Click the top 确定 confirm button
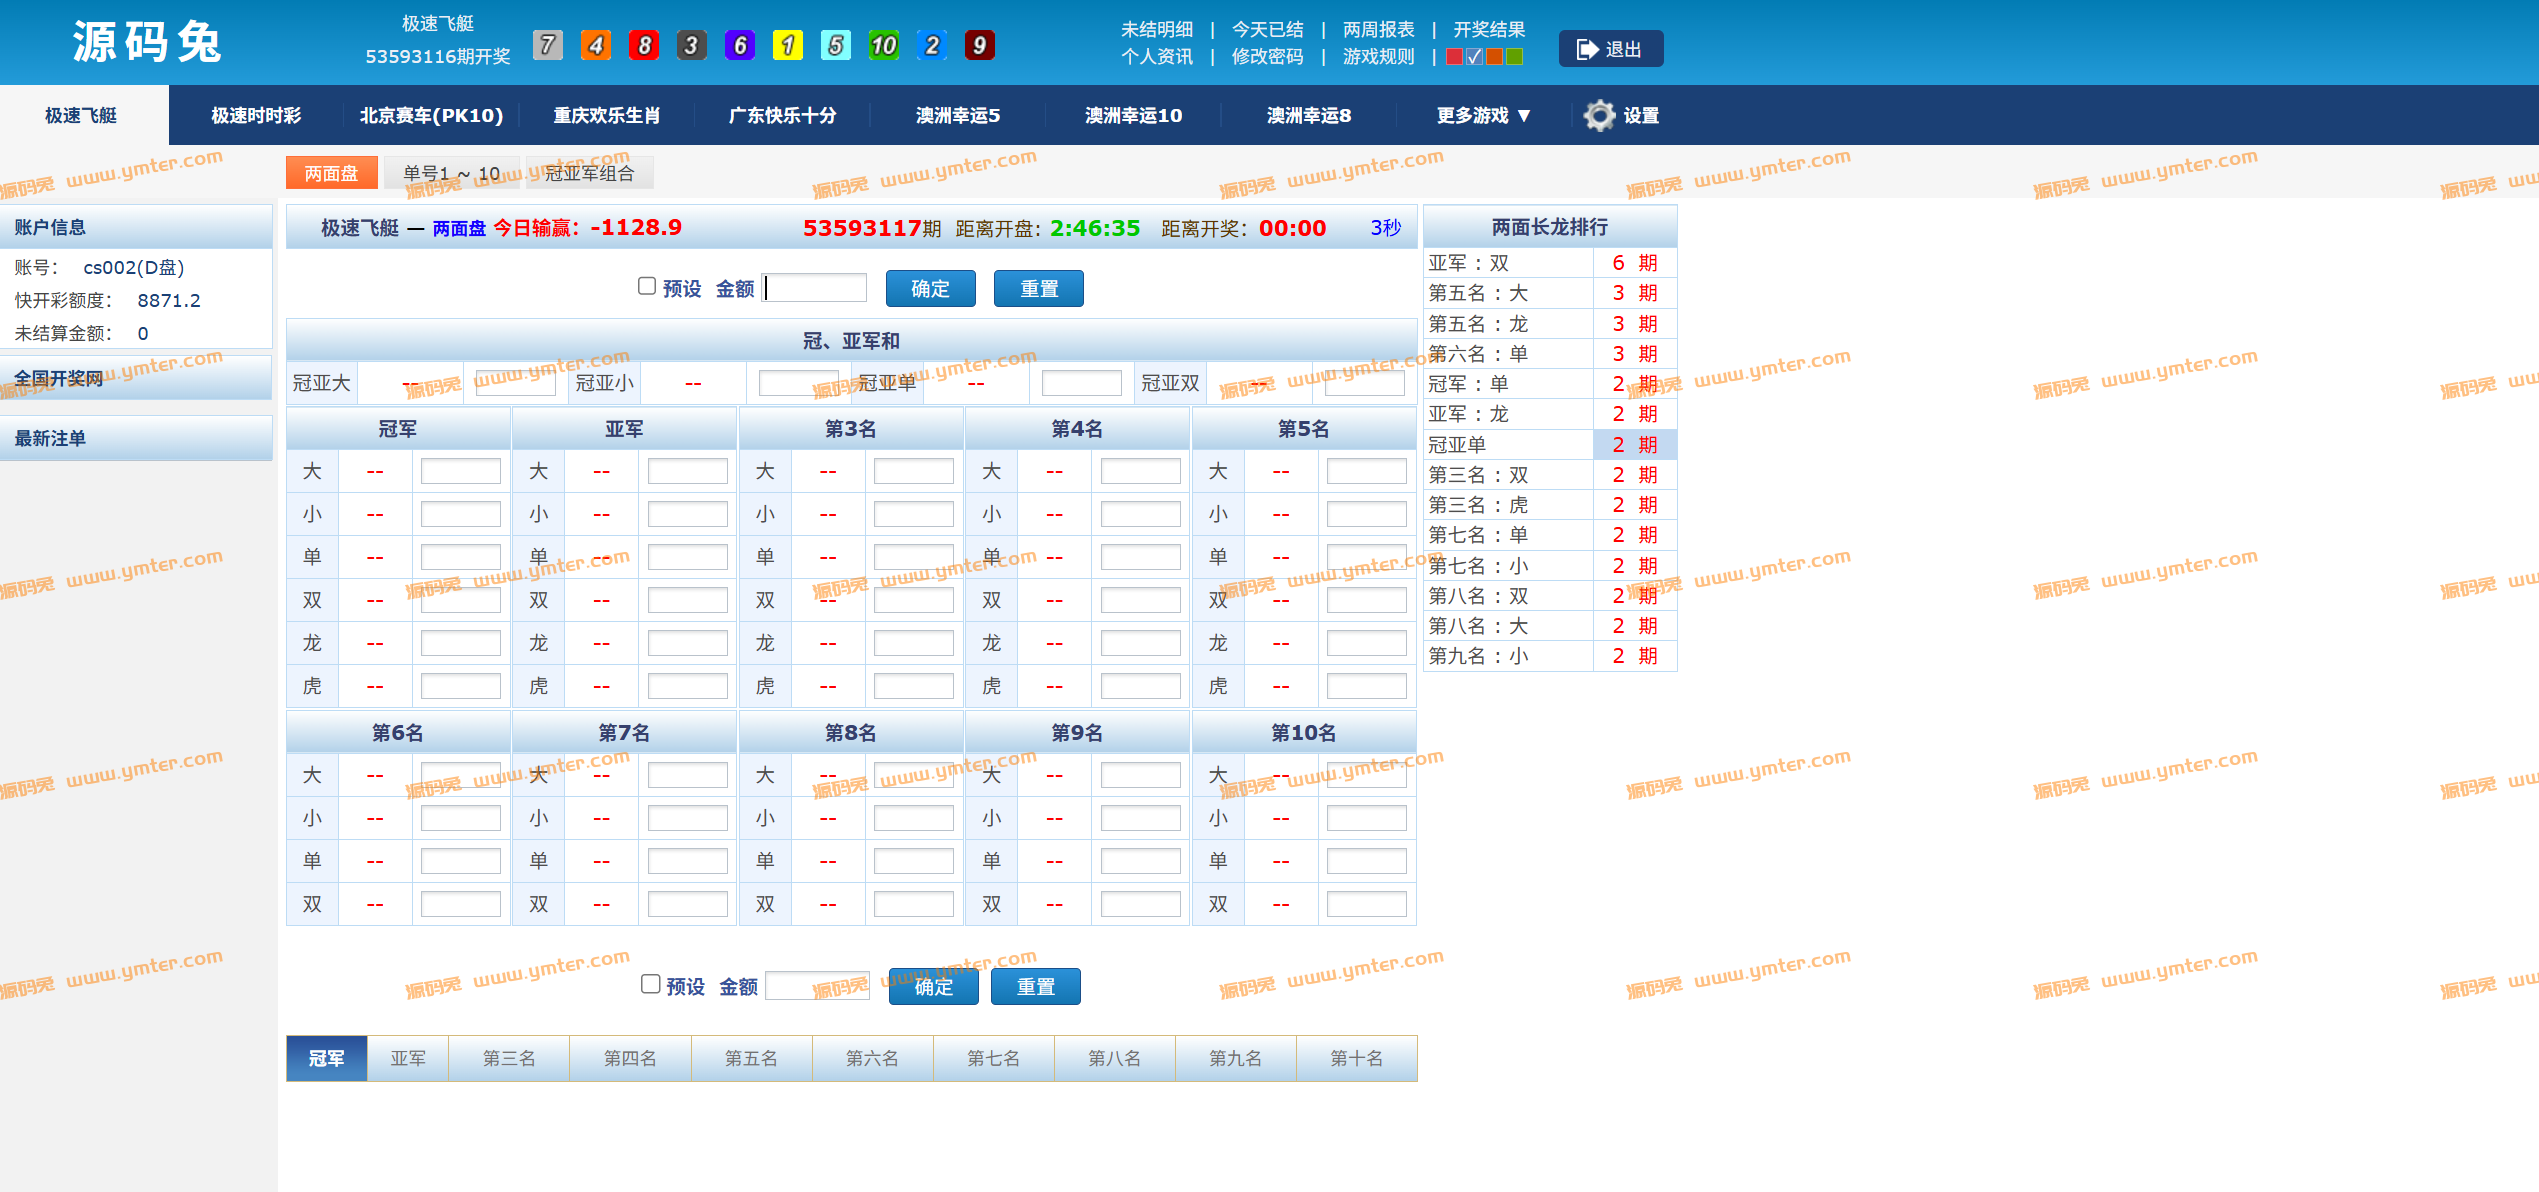 click(x=930, y=289)
